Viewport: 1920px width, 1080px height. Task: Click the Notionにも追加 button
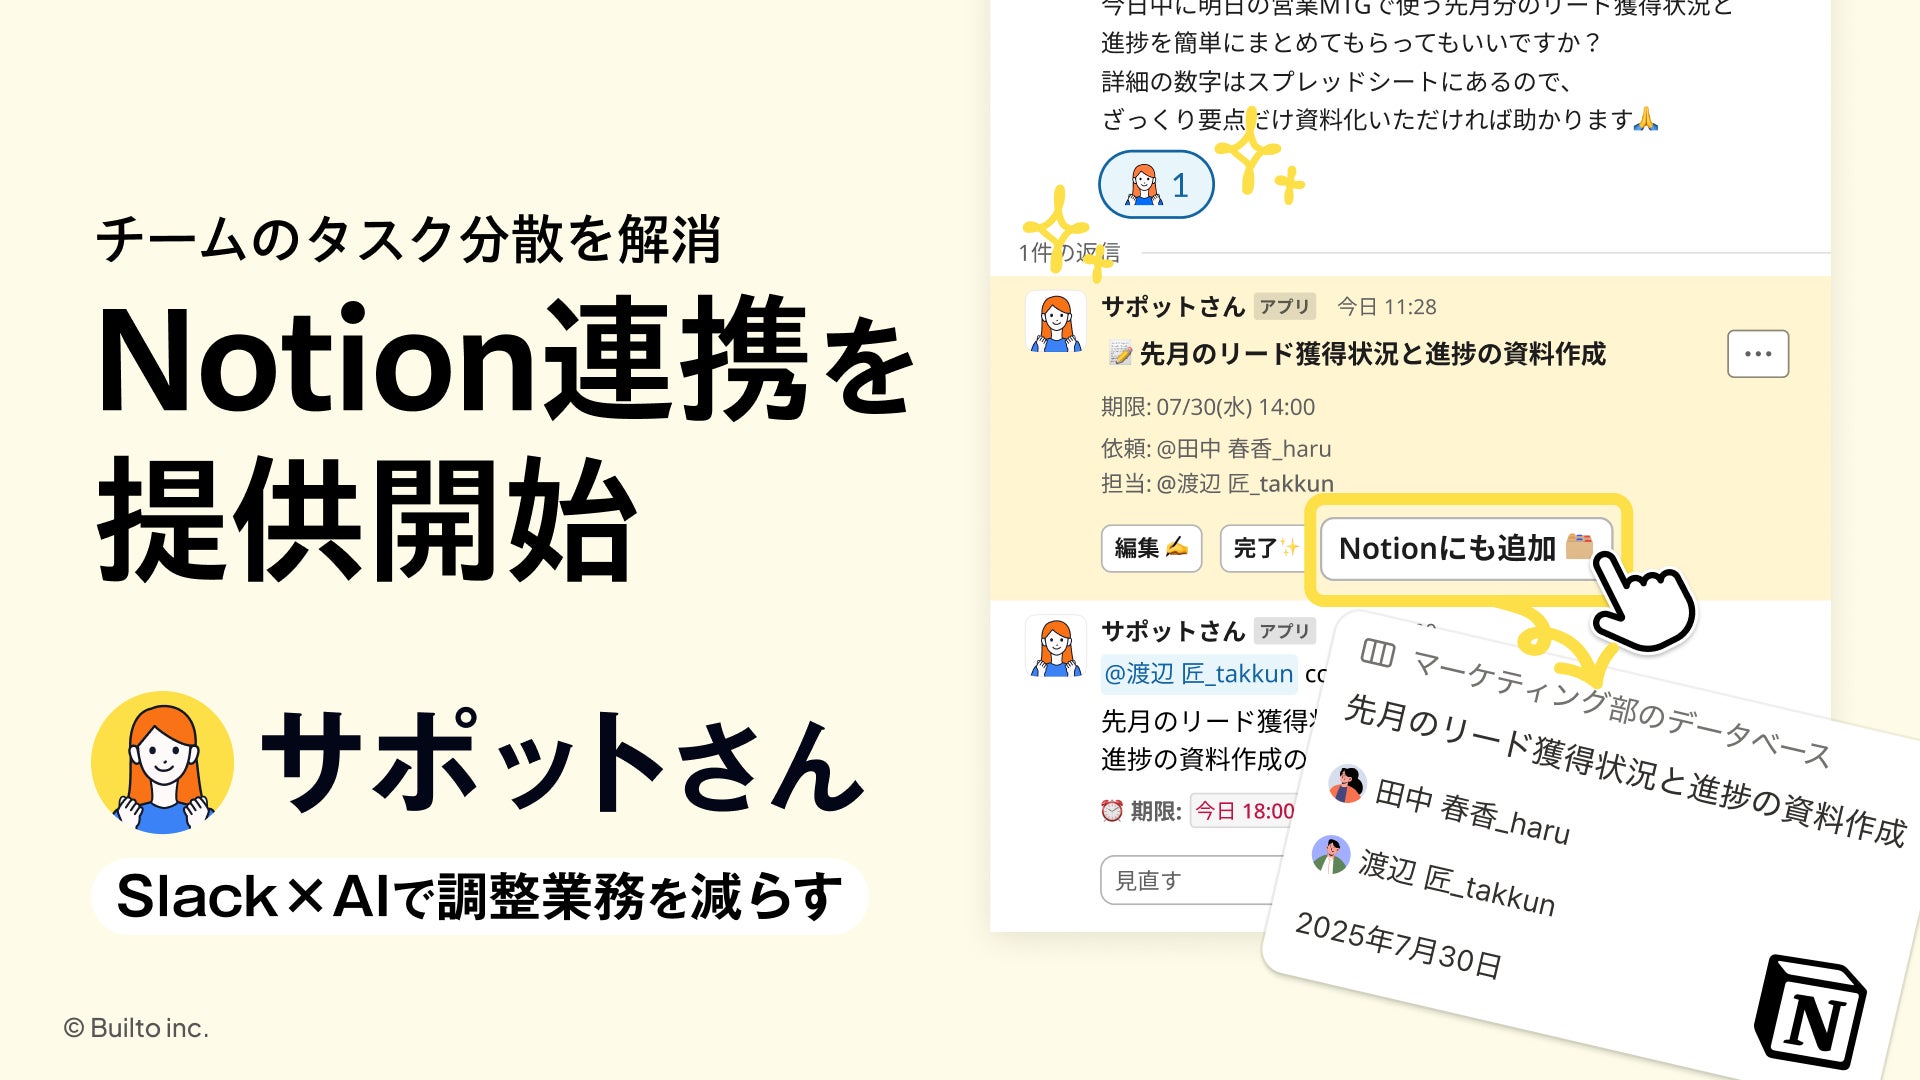(x=1466, y=548)
